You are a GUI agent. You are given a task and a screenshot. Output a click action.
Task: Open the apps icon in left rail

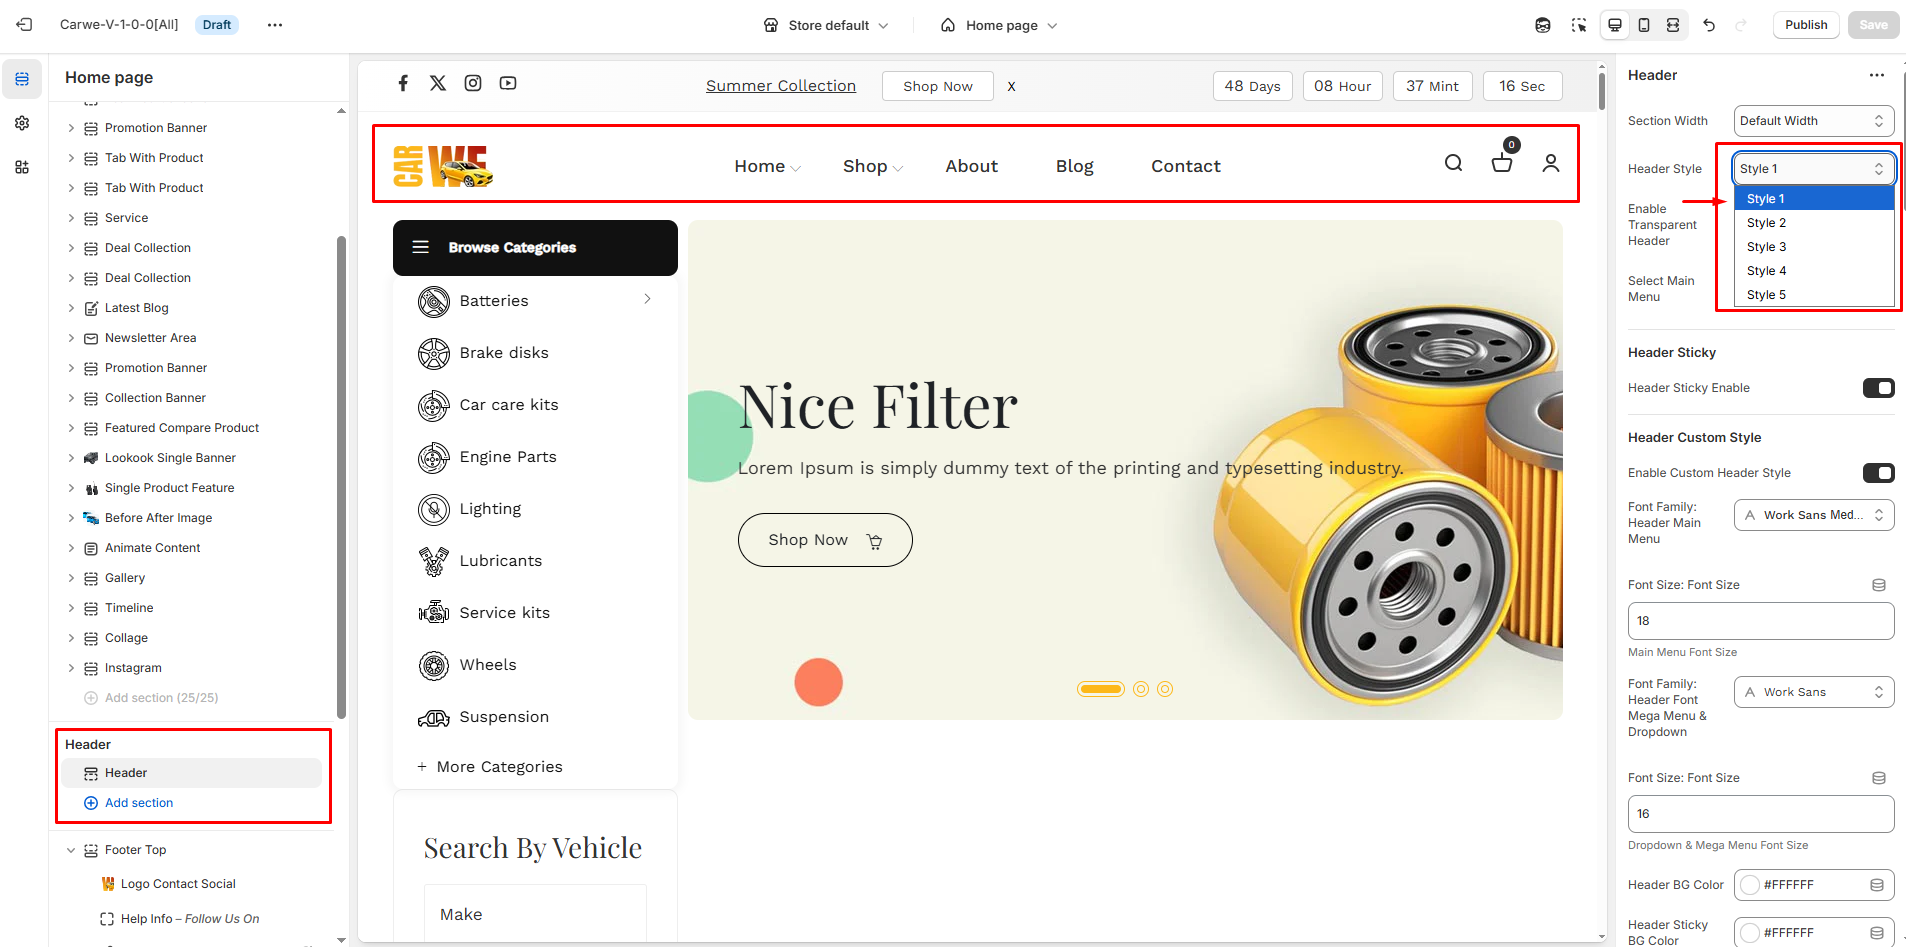coord(22,167)
